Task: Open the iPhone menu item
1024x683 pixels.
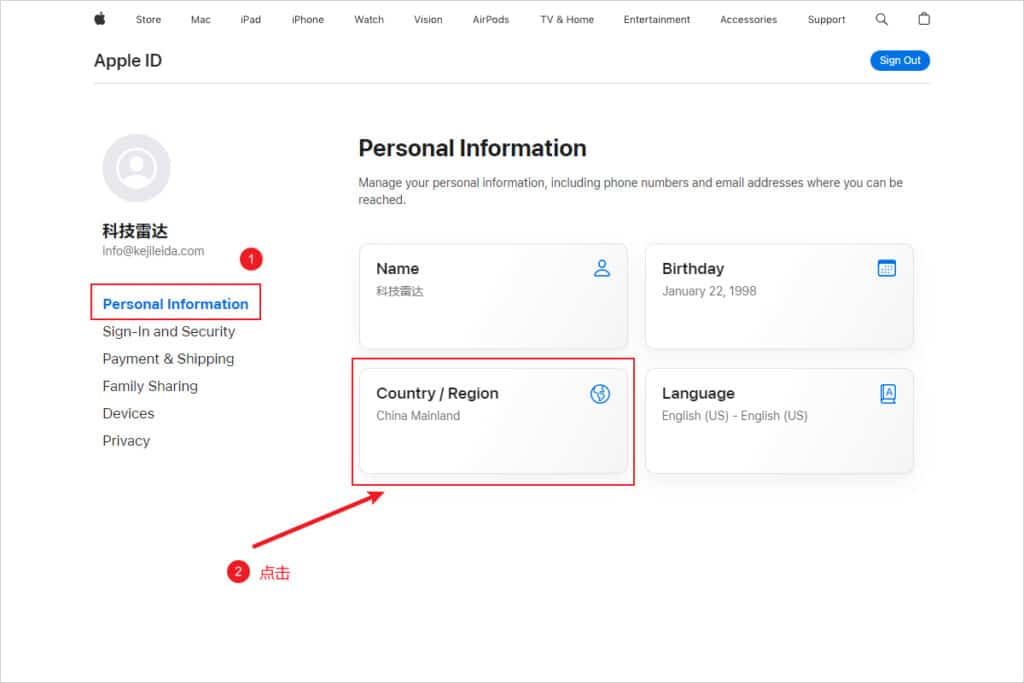Action: (x=307, y=18)
